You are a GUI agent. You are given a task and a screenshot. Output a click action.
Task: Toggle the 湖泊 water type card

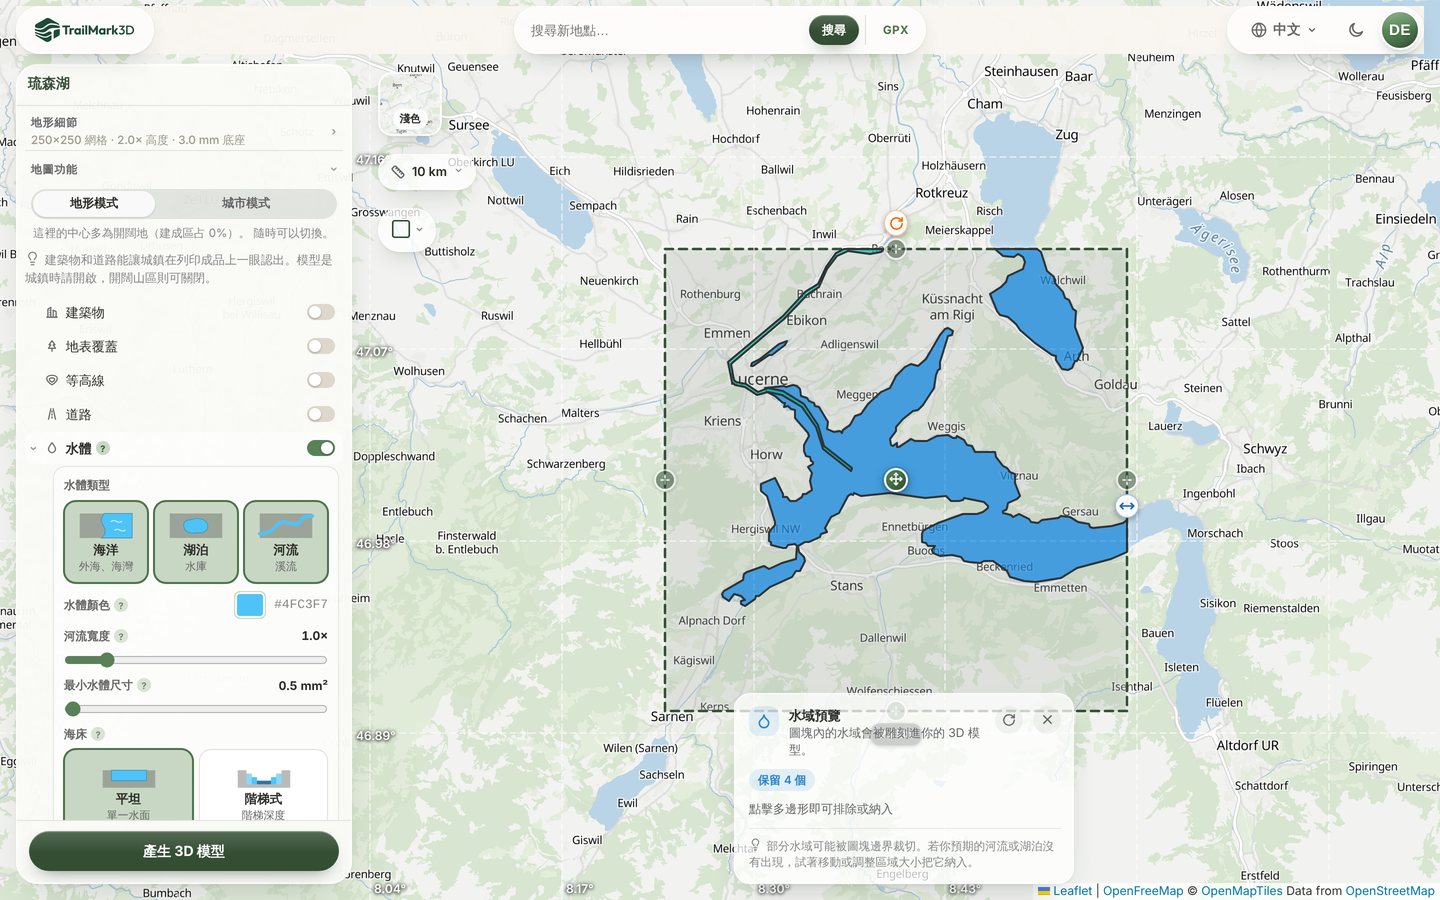pos(196,542)
